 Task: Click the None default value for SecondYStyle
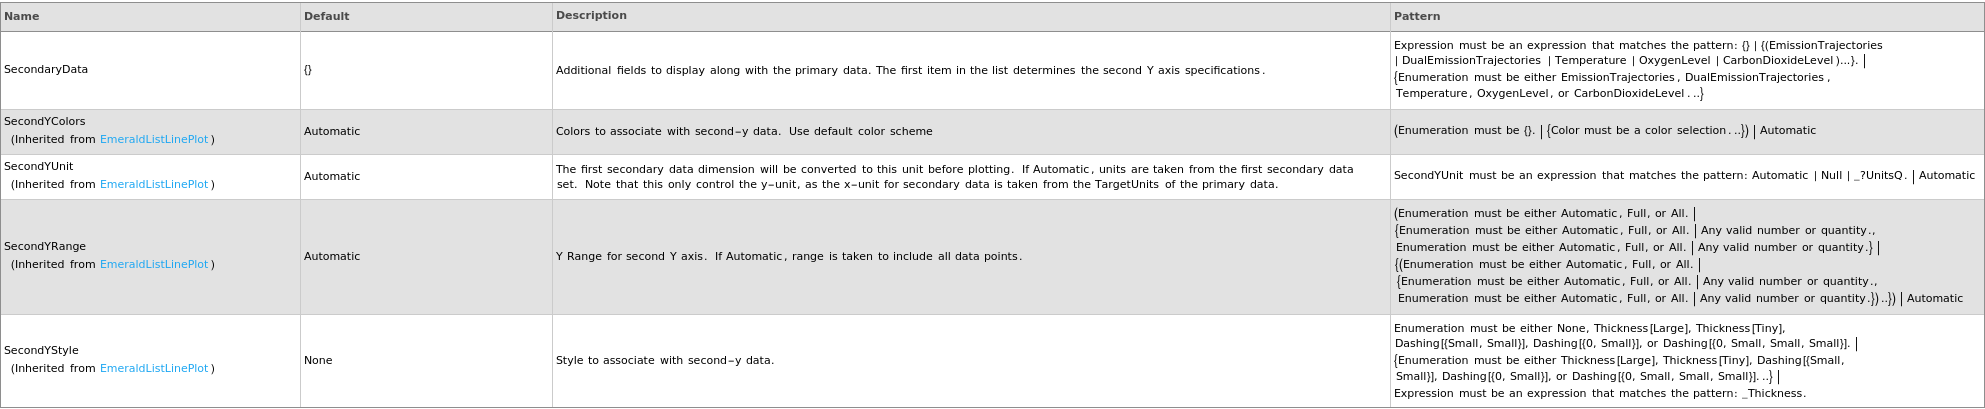coord(318,361)
